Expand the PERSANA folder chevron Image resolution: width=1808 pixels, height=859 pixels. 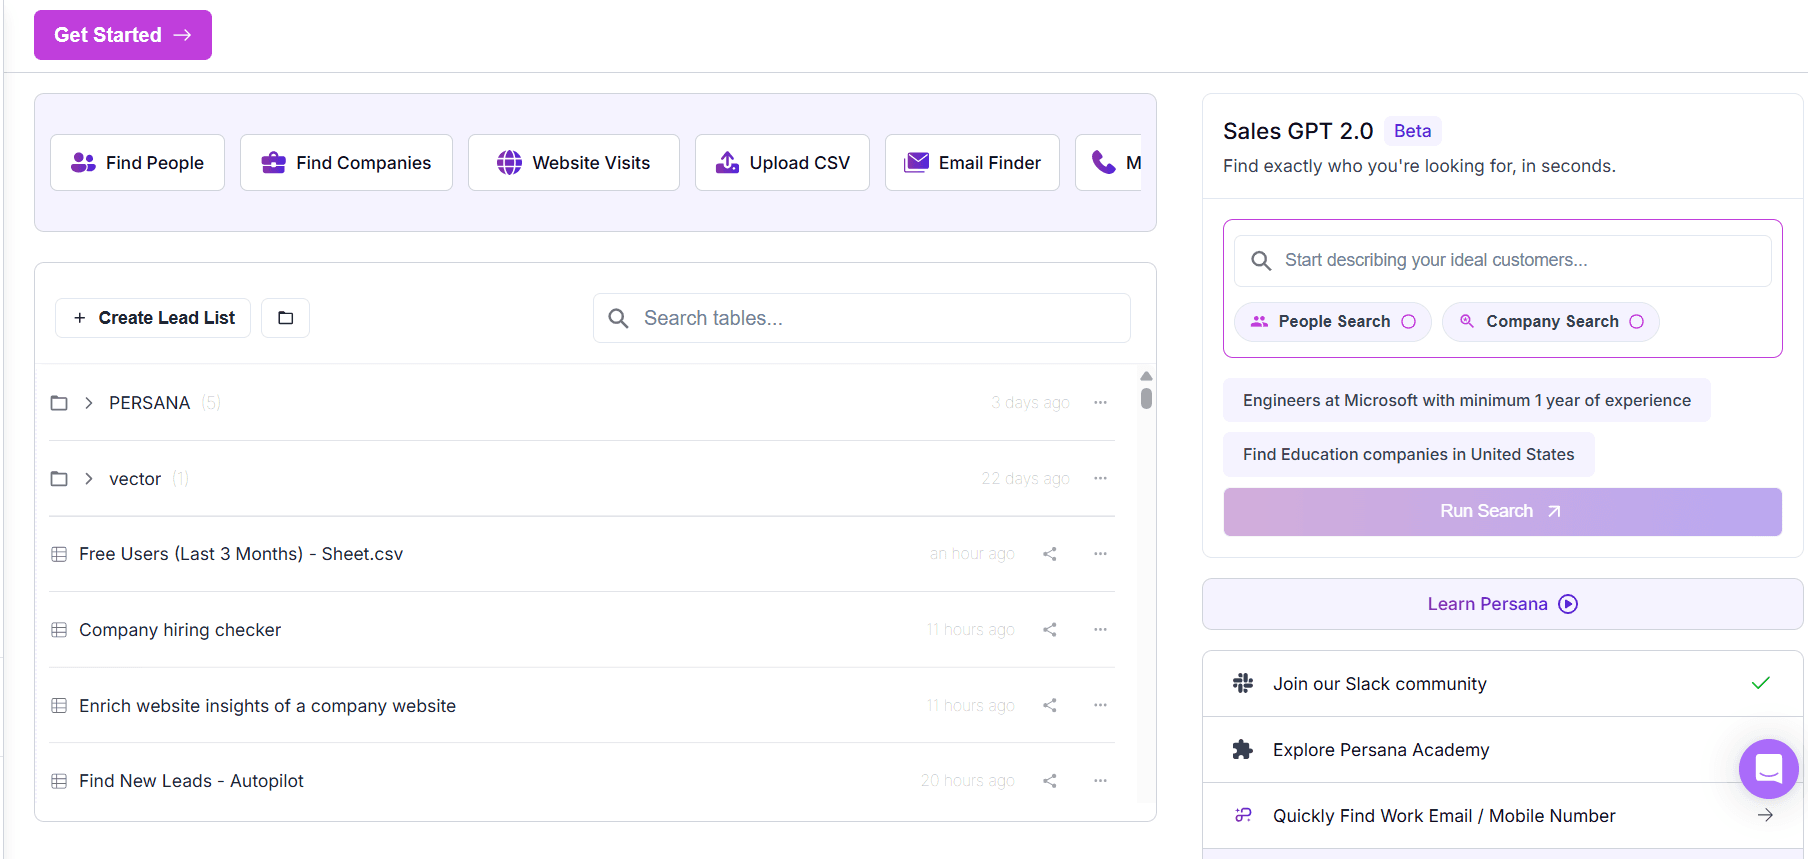pos(89,403)
